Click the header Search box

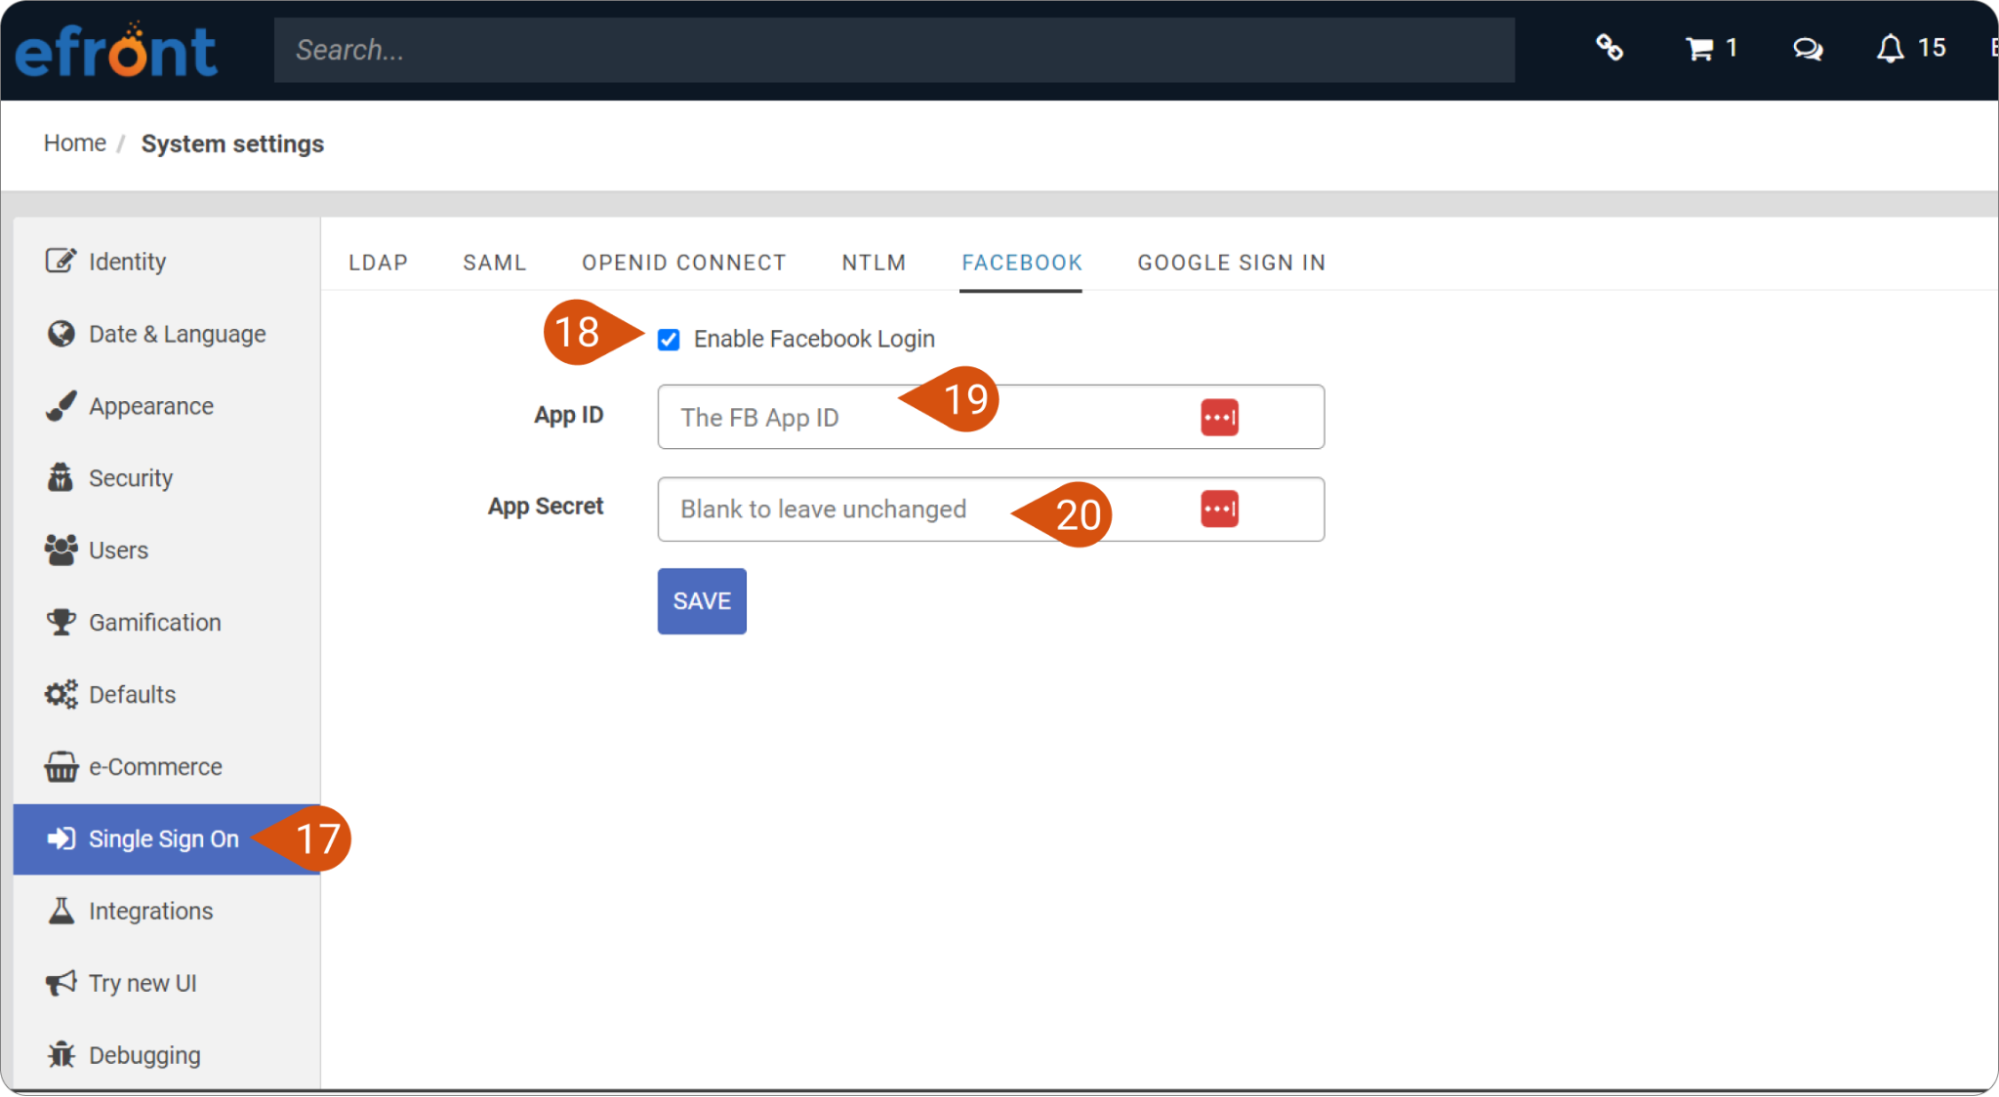pyautogui.click(x=894, y=50)
